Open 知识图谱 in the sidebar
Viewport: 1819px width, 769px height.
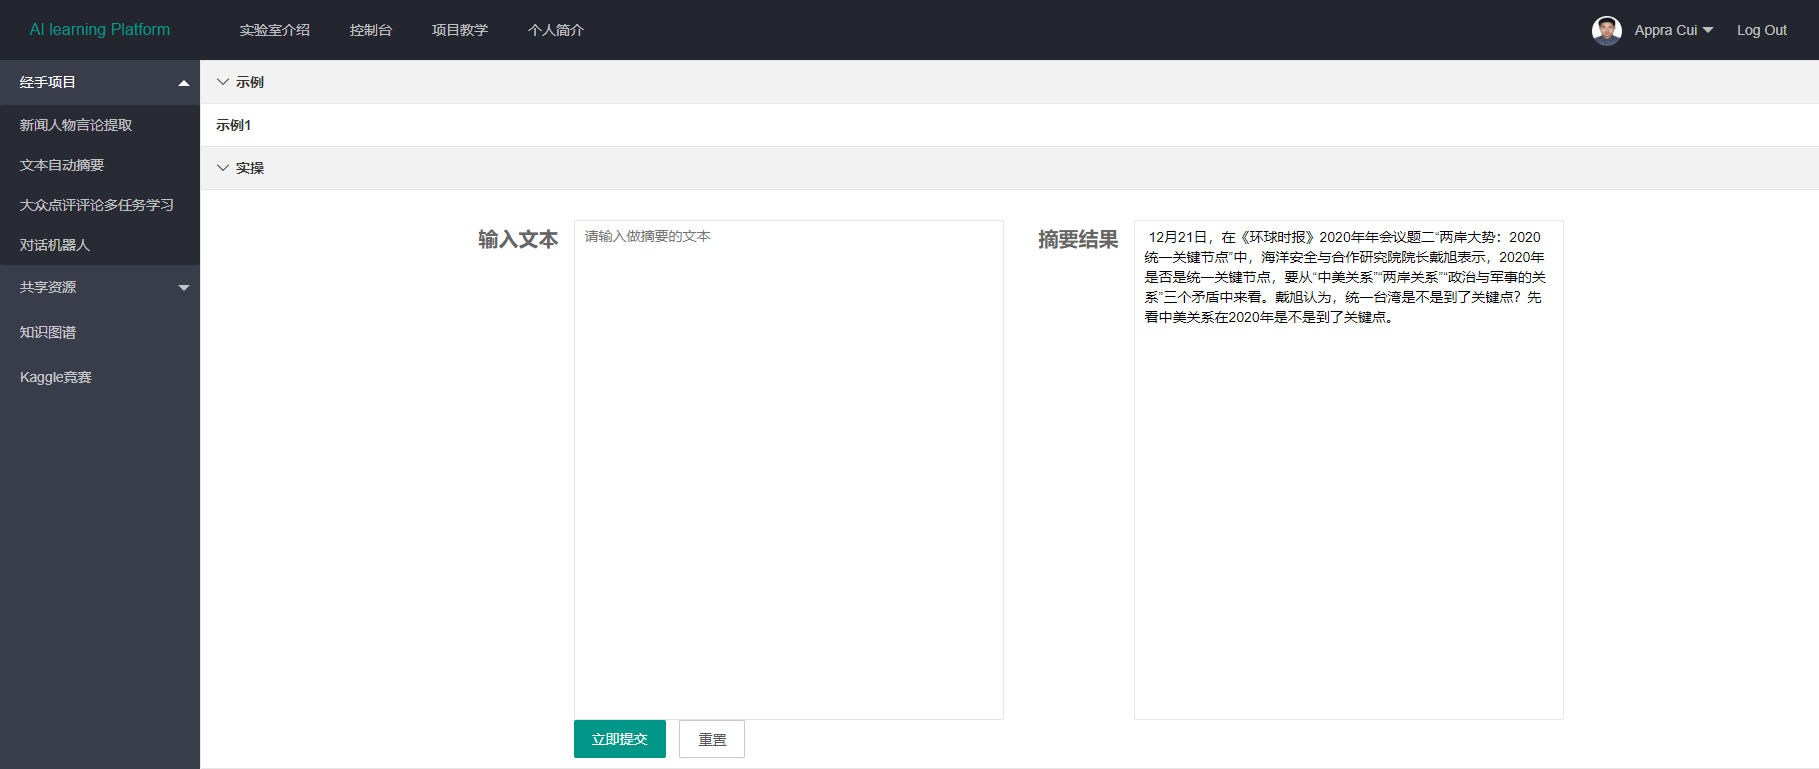click(100, 332)
